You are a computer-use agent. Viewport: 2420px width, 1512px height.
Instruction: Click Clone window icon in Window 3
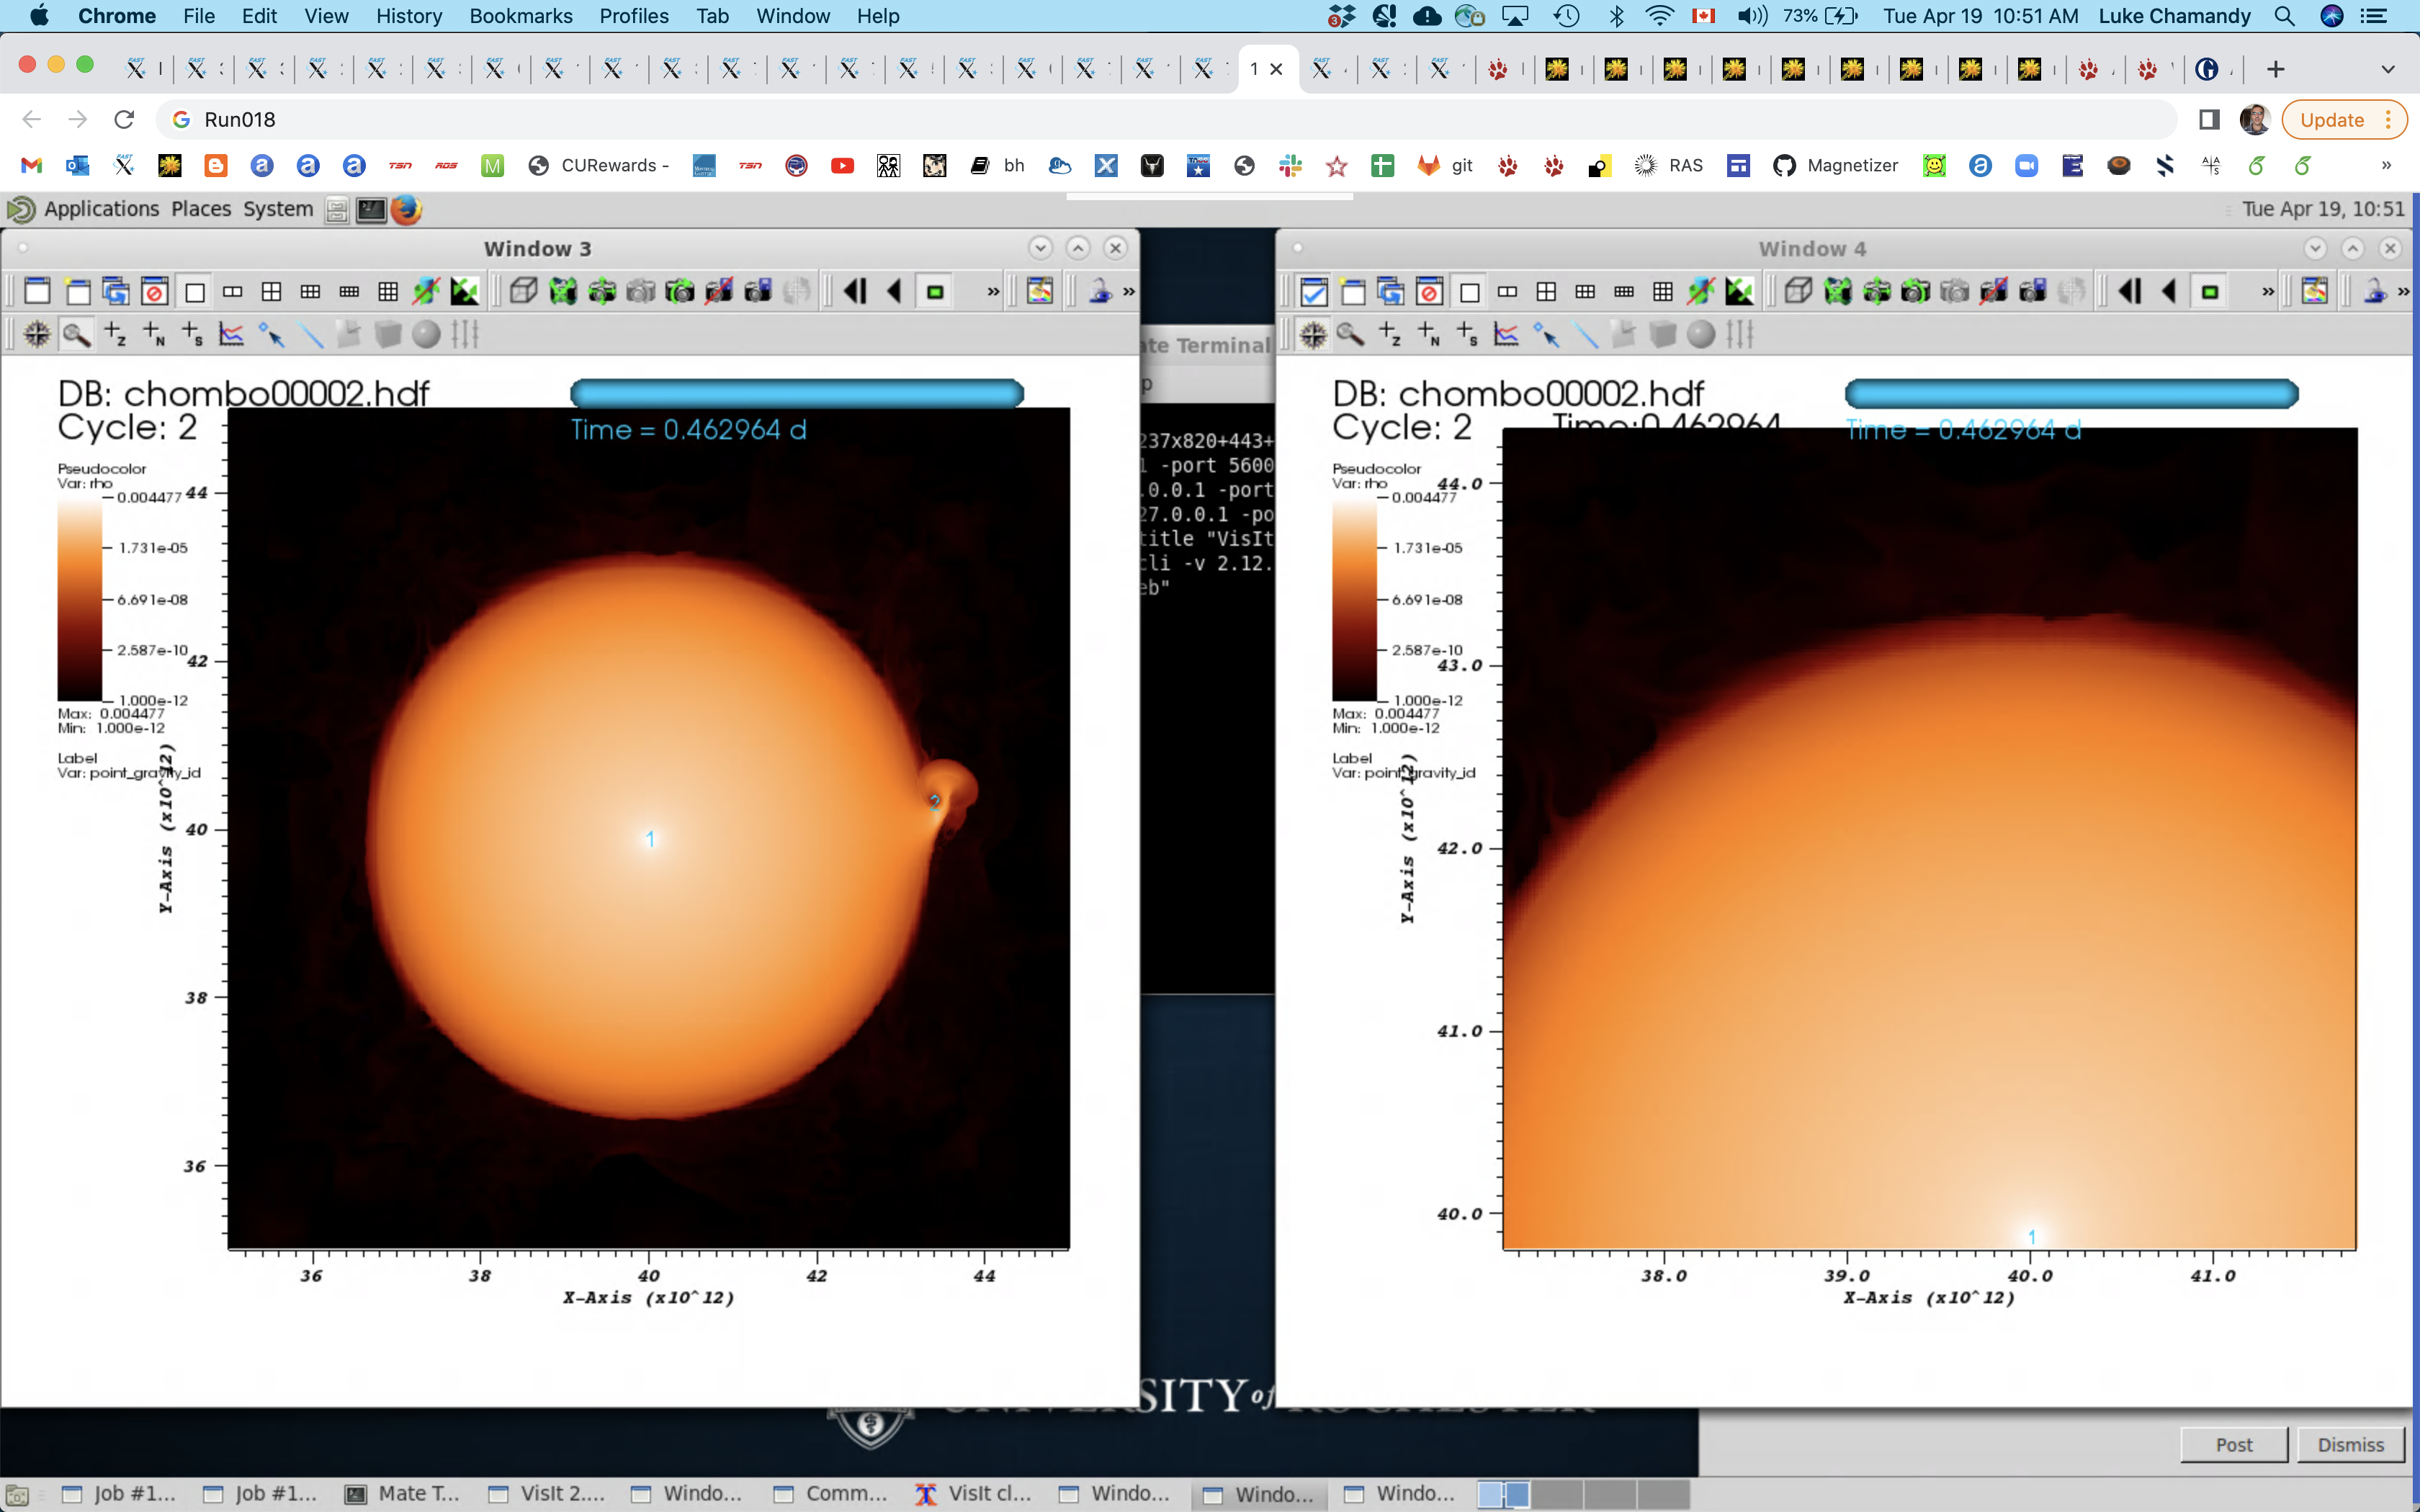[116, 292]
